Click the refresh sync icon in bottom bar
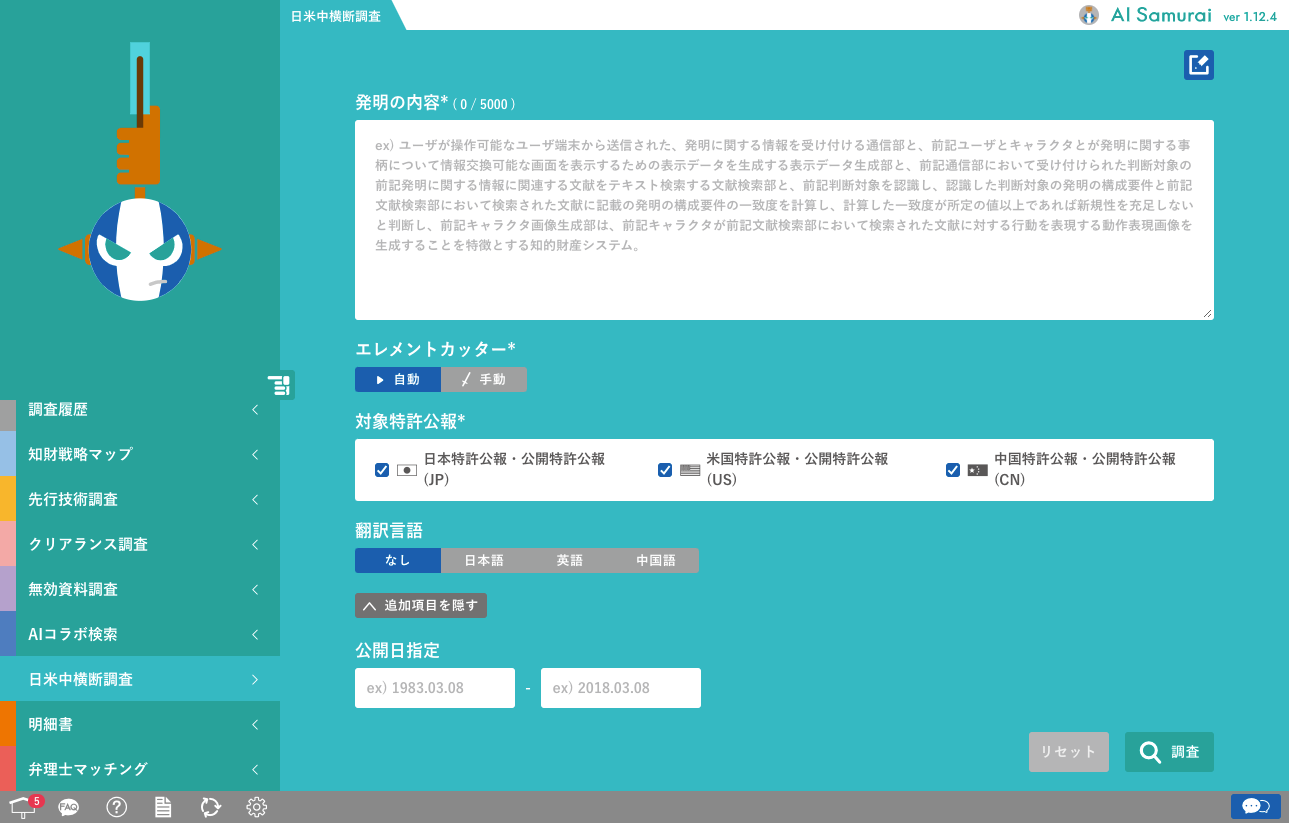The width and height of the screenshot is (1289, 823). click(210, 807)
